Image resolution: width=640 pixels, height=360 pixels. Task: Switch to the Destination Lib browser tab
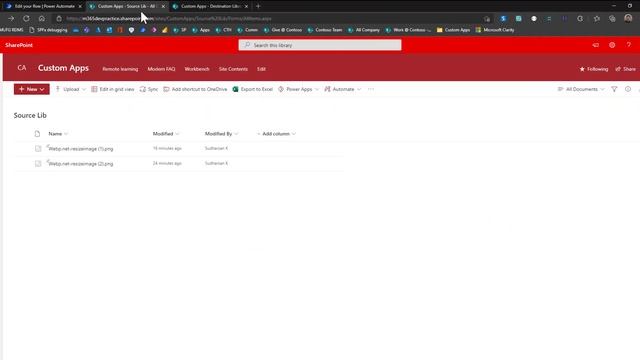pos(211,6)
